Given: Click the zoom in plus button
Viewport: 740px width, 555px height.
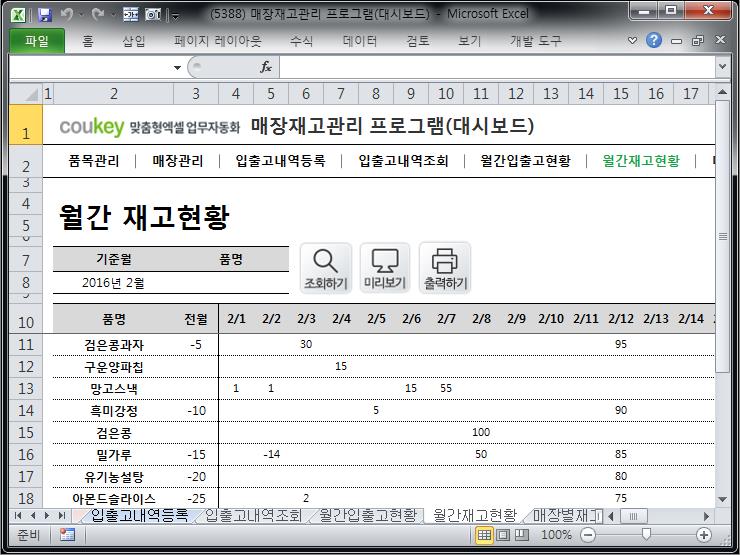Looking at the screenshot, I should pyautogui.click(x=704, y=535).
